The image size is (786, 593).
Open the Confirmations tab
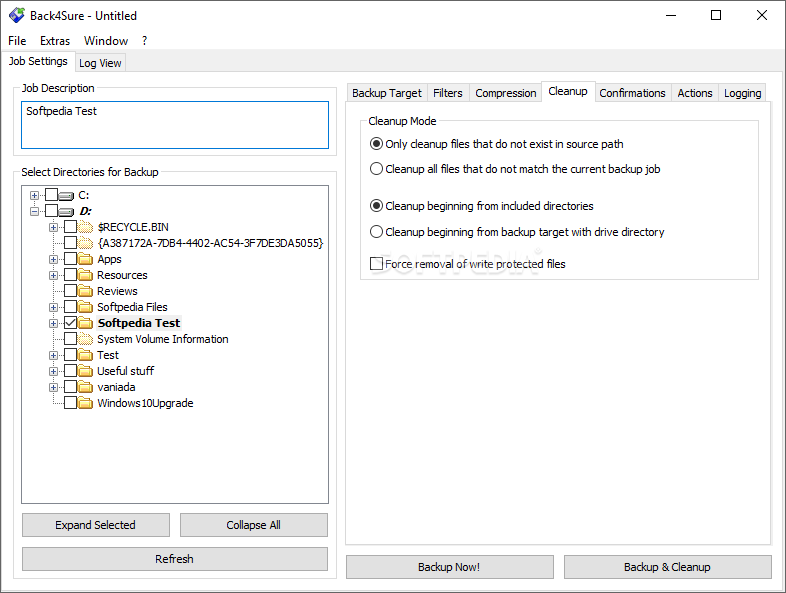[632, 93]
